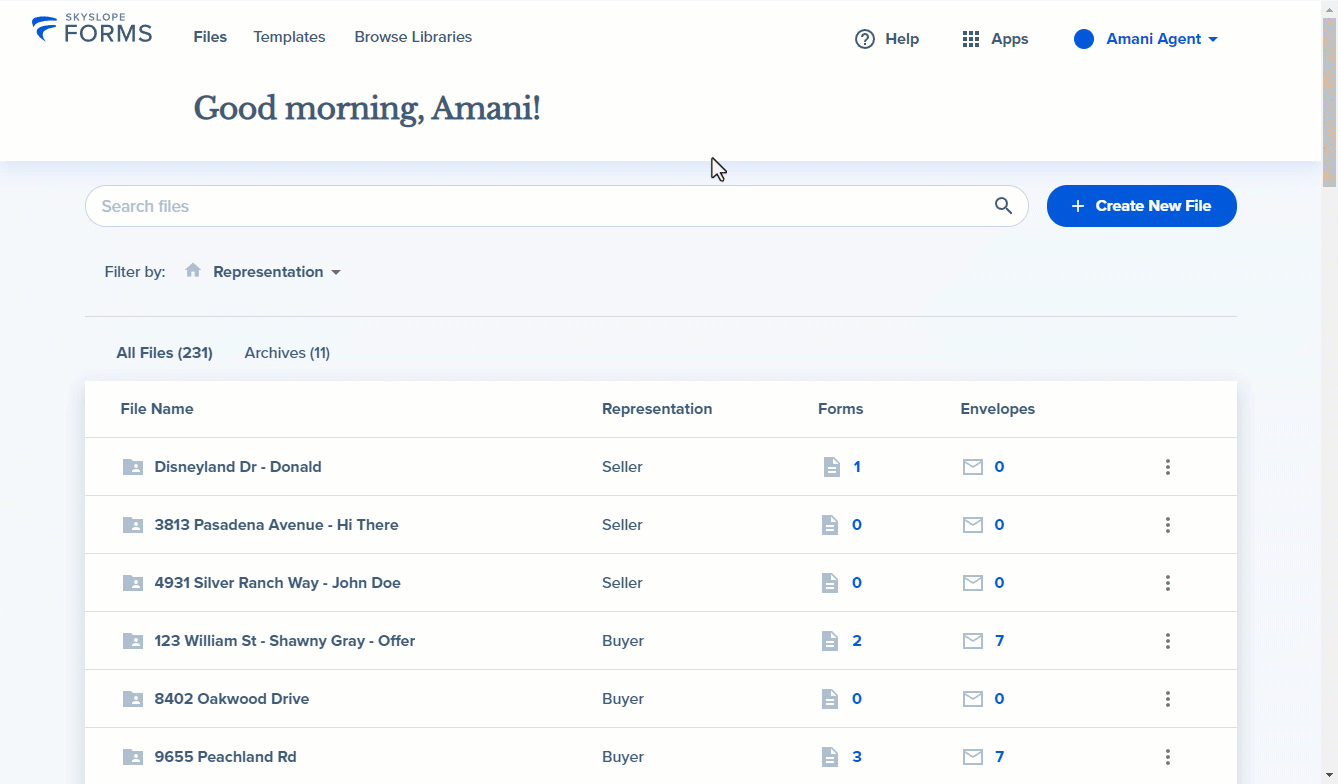The image size is (1338, 784).
Task: Open more options for 123 William St
Action: (x=1167, y=641)
